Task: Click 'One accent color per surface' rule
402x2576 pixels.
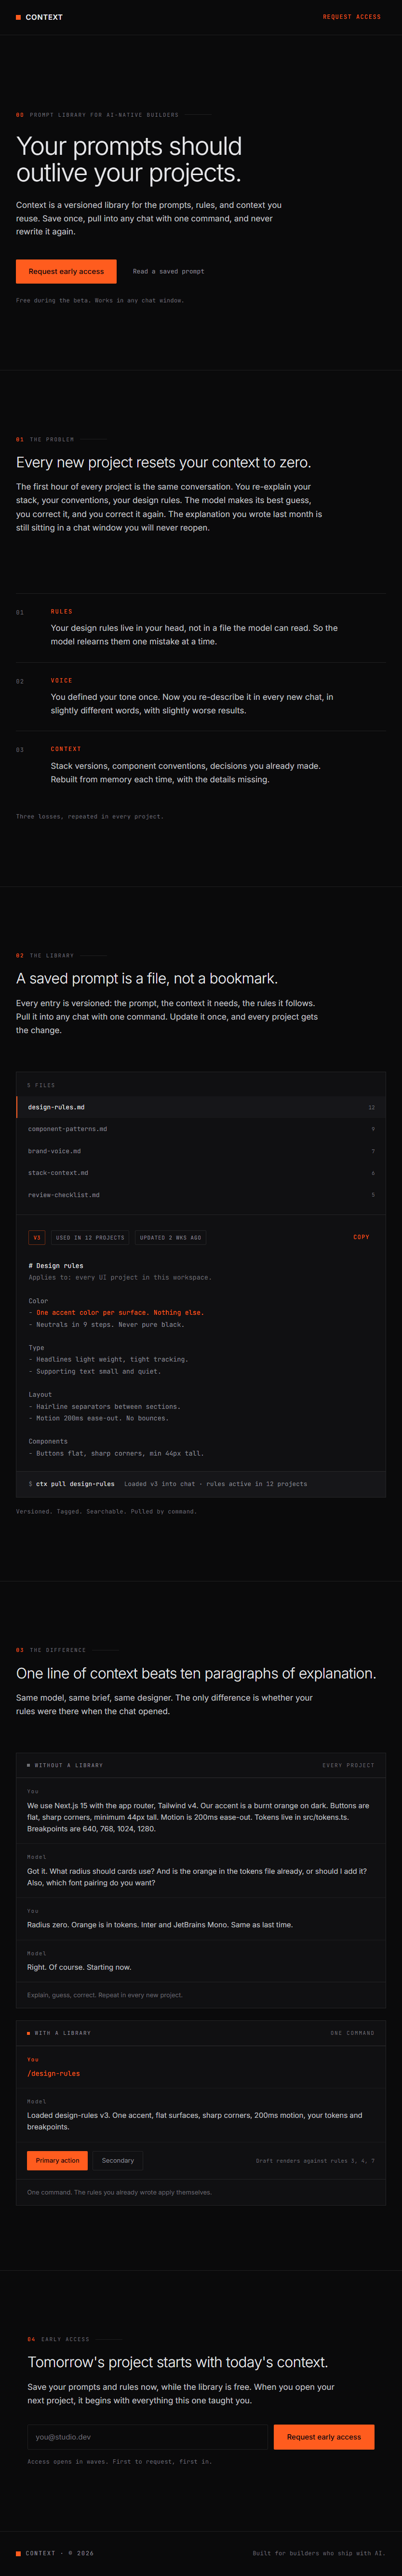Action: click(116, 1313)
